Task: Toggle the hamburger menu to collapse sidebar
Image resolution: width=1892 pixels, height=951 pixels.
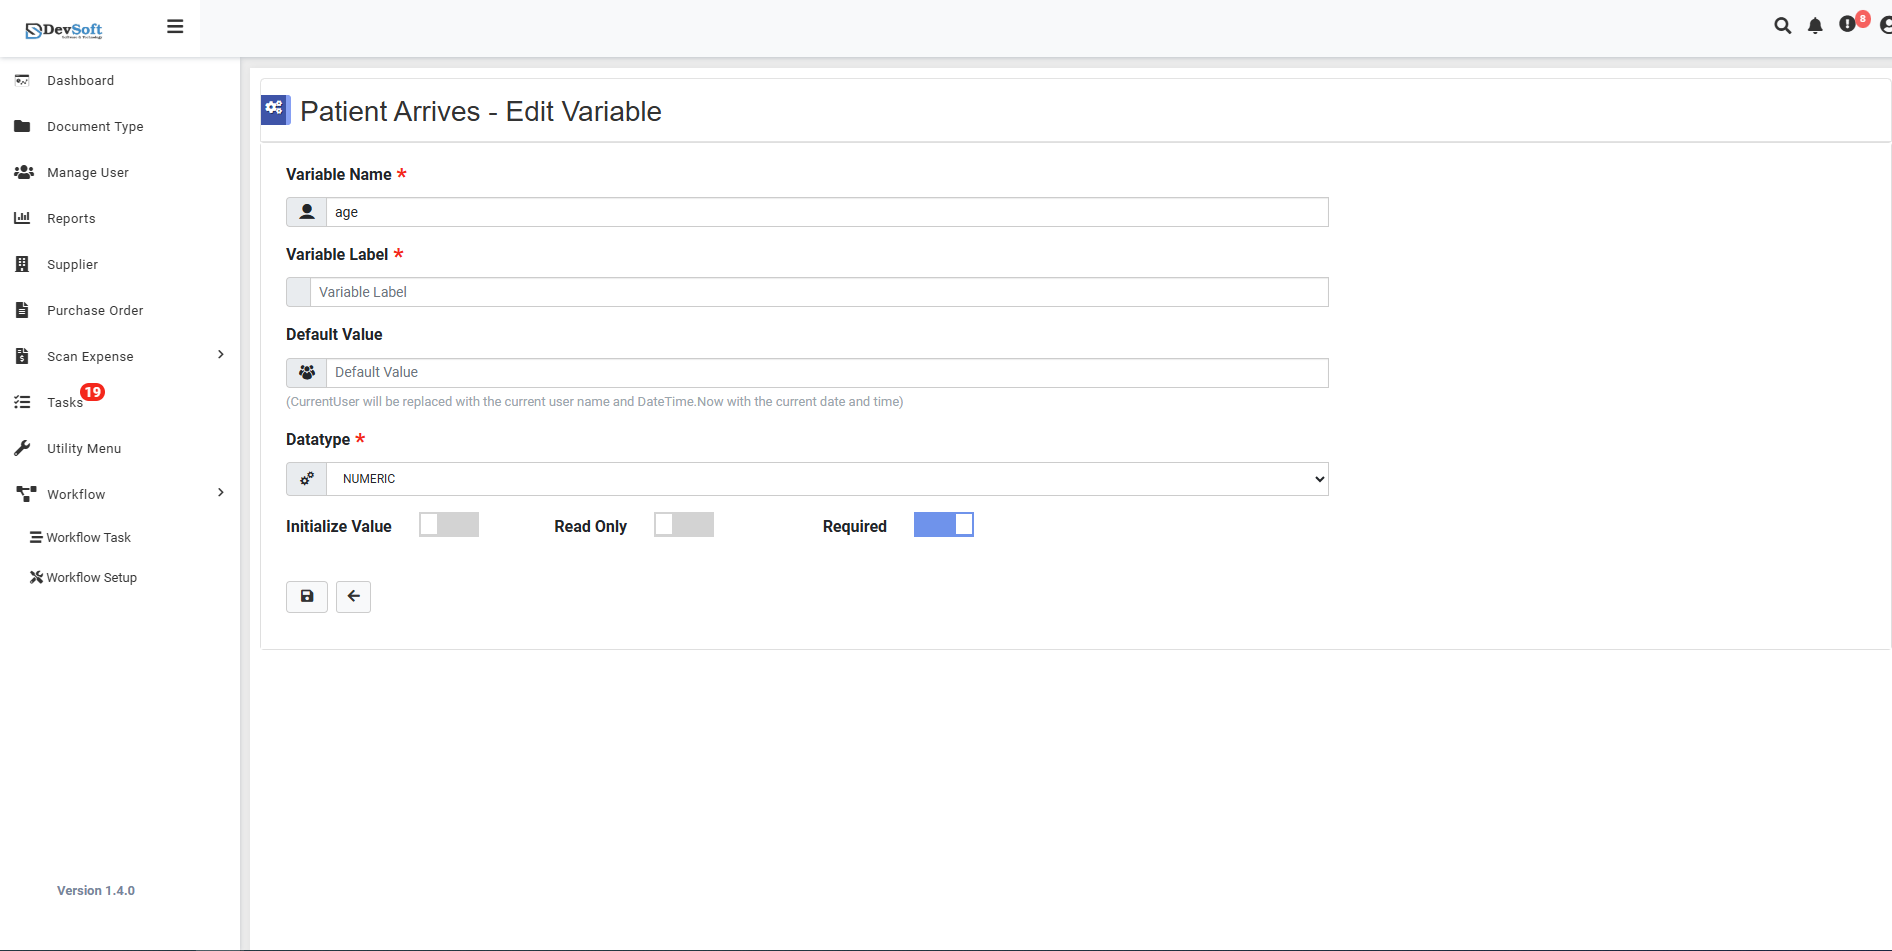Action: (175, 25)
